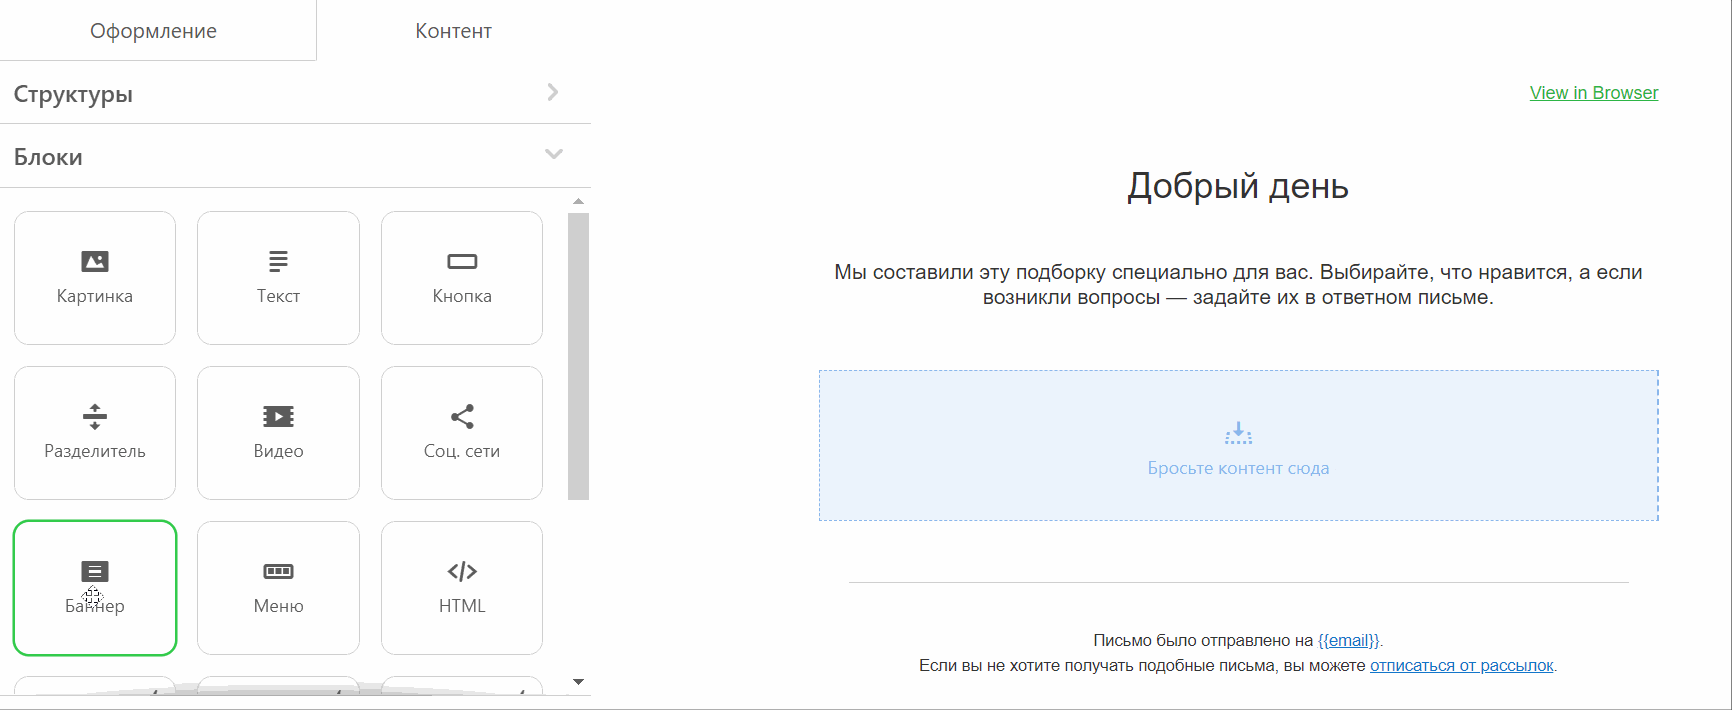Click the blocks list scrollbar thumb
This screenshot has width=1732, height=710.
click(x=578, y=356)
